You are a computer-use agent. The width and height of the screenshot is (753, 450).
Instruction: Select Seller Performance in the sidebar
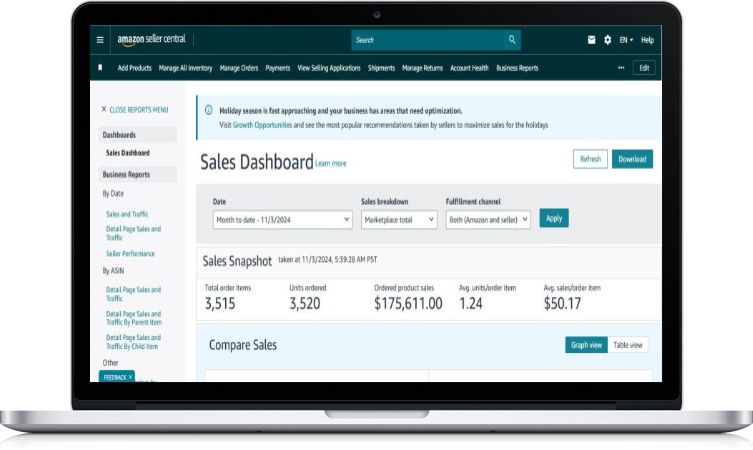(130, 254)
